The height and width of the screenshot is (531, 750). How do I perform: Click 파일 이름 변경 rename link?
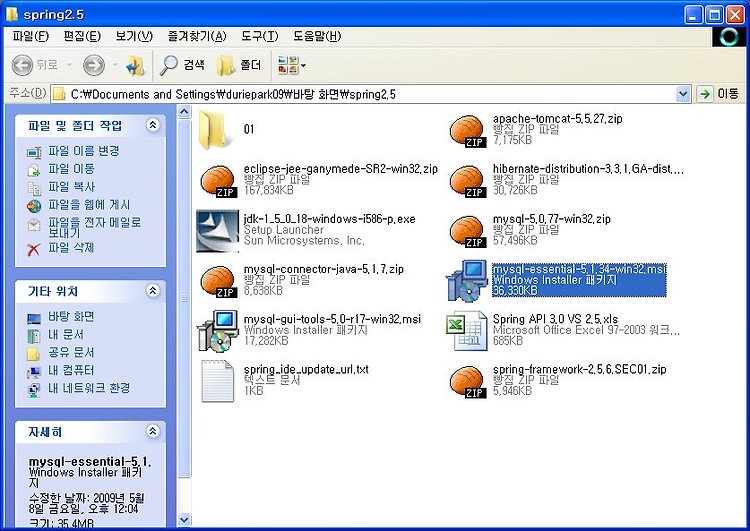84,151
